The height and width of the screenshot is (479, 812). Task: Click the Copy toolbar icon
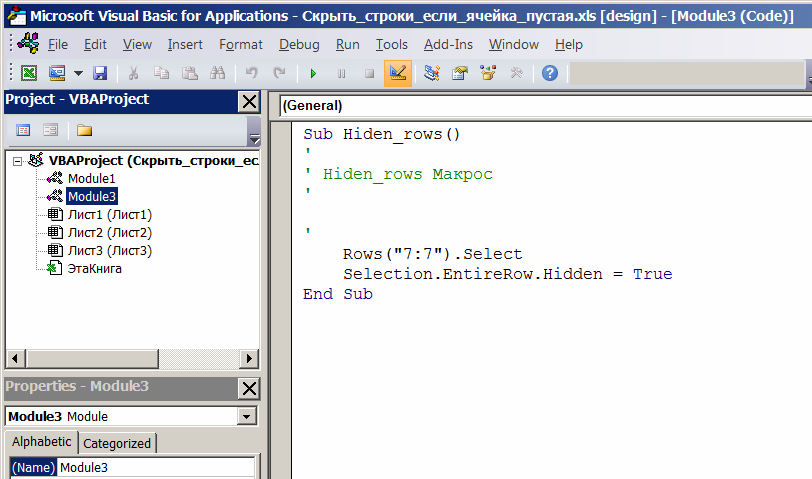point(162,73)
